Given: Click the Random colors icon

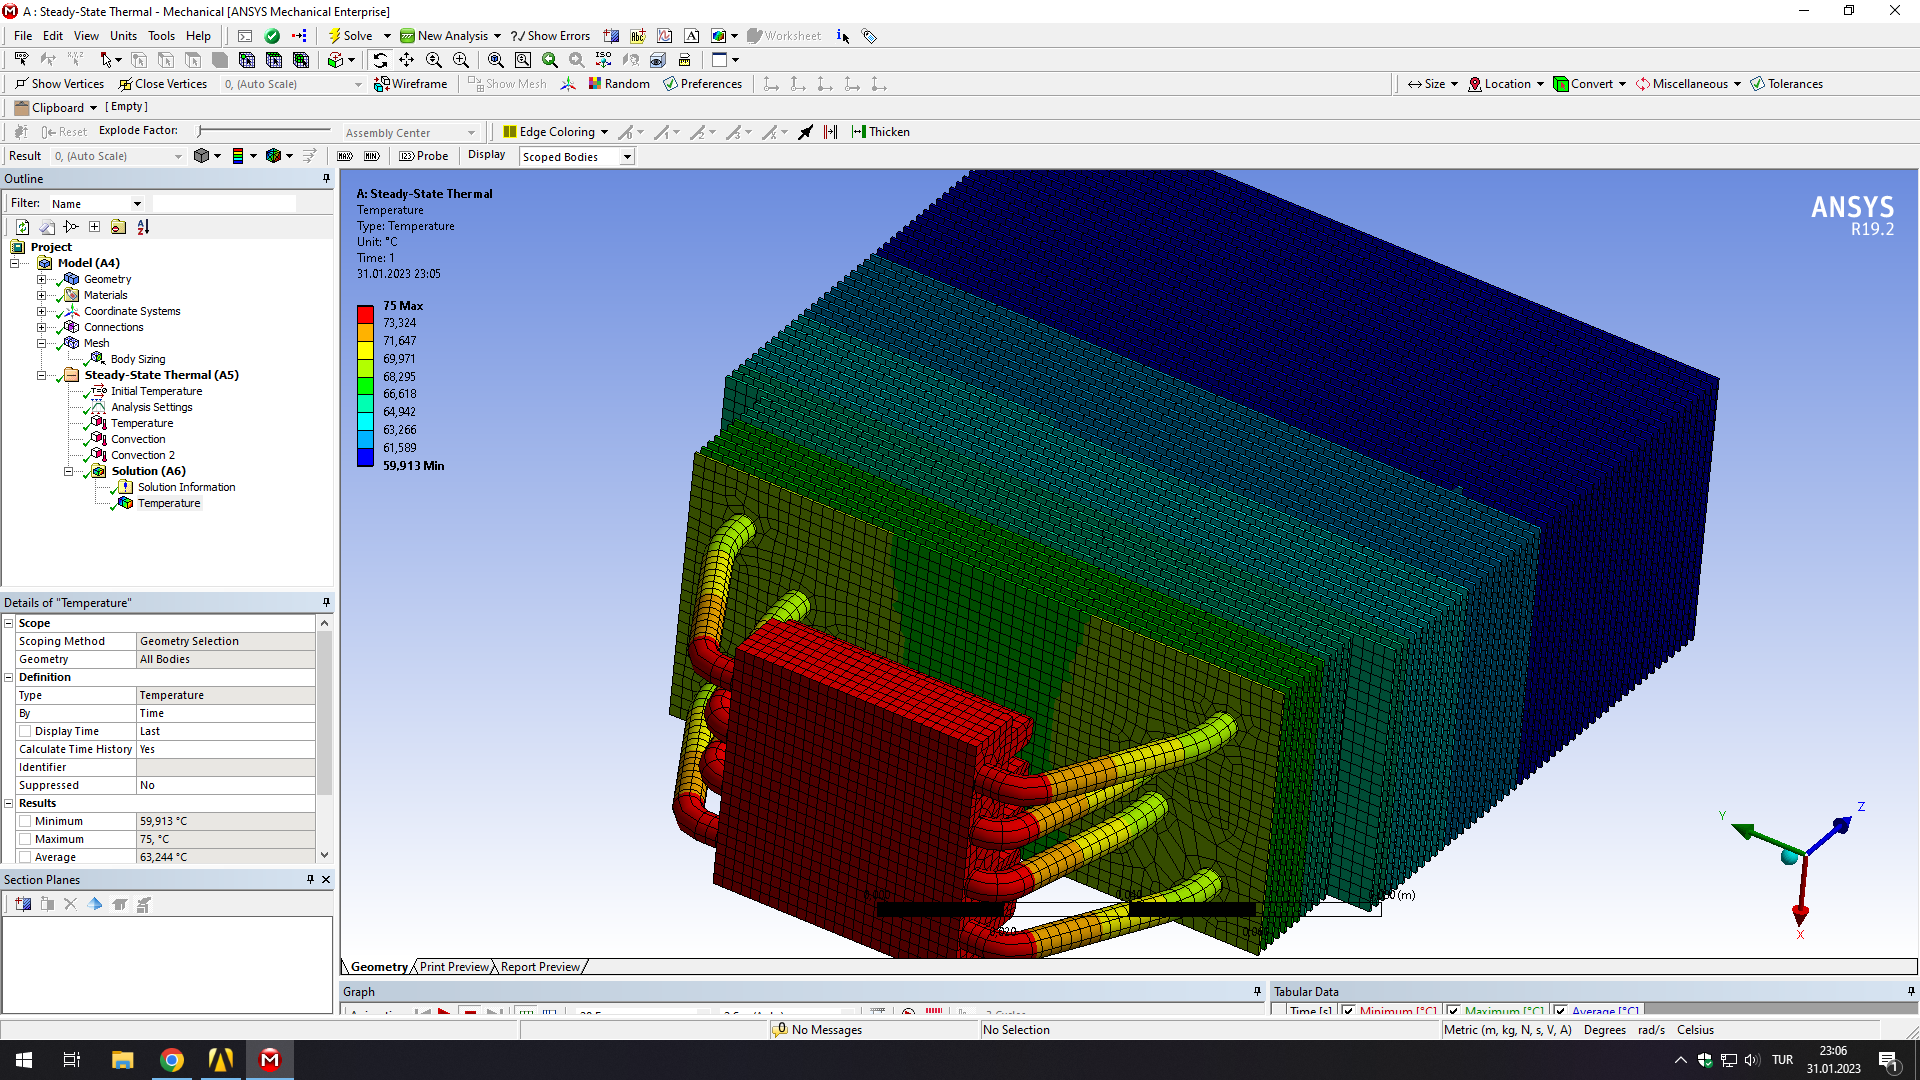Looking at the screenshot, I should 619,84.
